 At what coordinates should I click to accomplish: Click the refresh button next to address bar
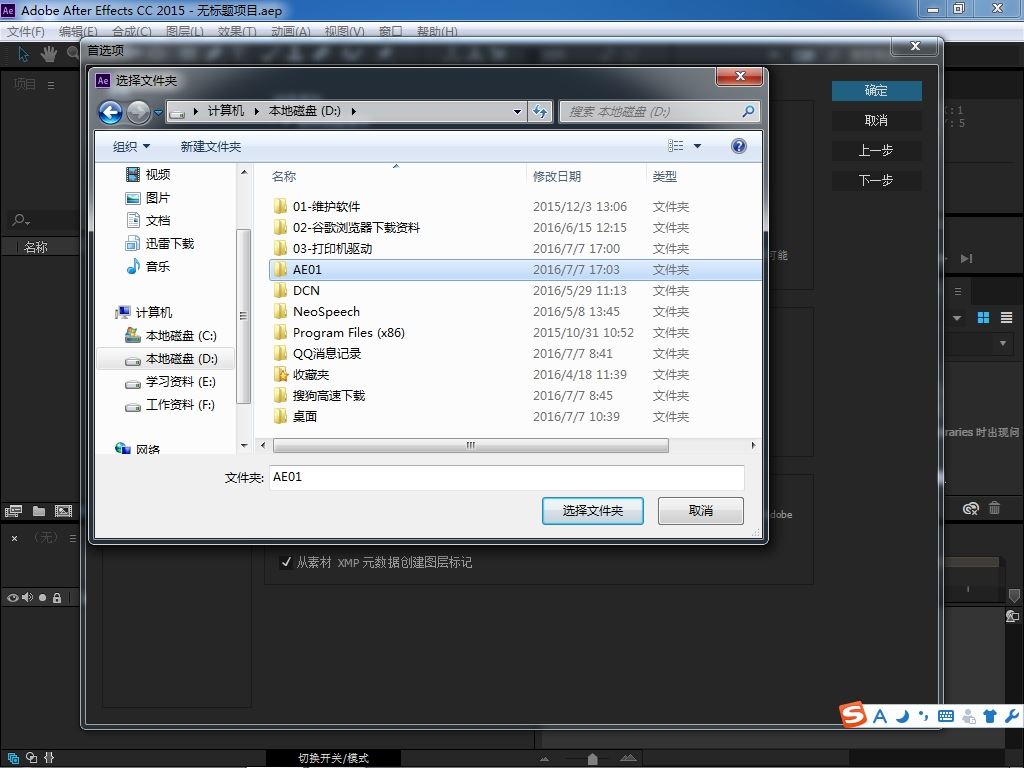[540, 112]
